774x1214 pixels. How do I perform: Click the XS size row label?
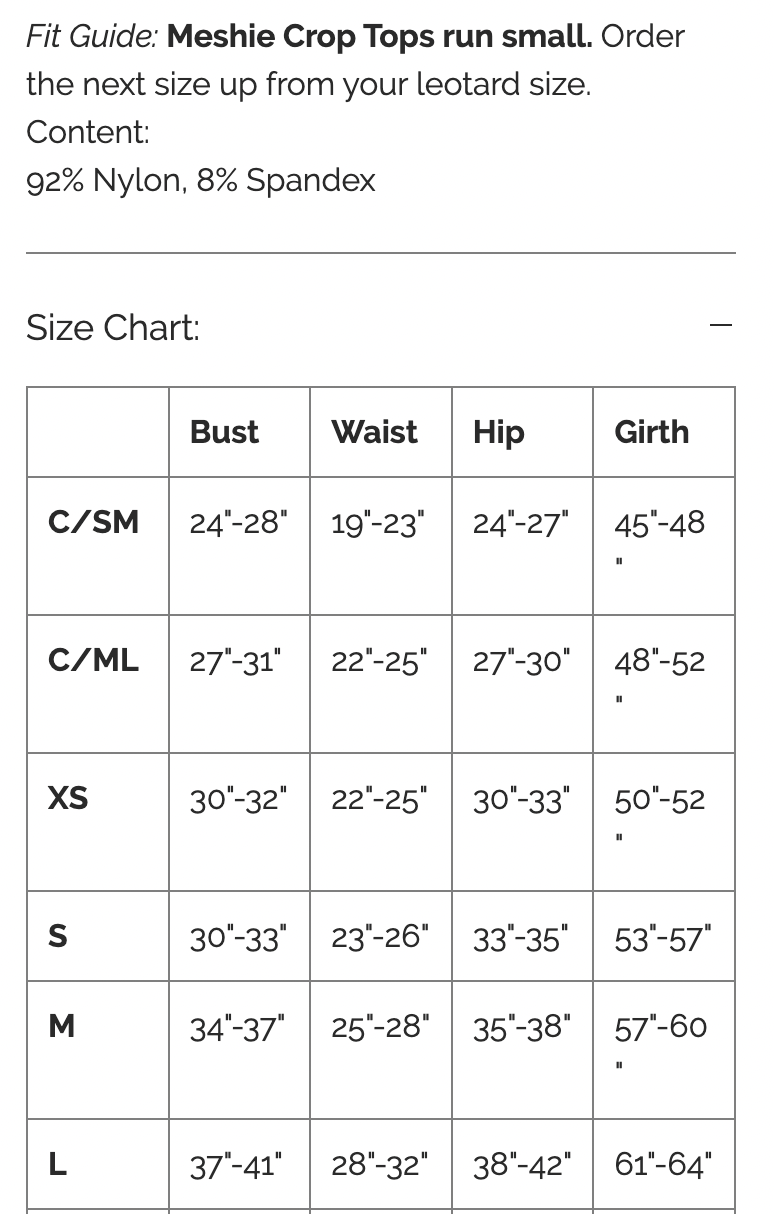point(68,798)
